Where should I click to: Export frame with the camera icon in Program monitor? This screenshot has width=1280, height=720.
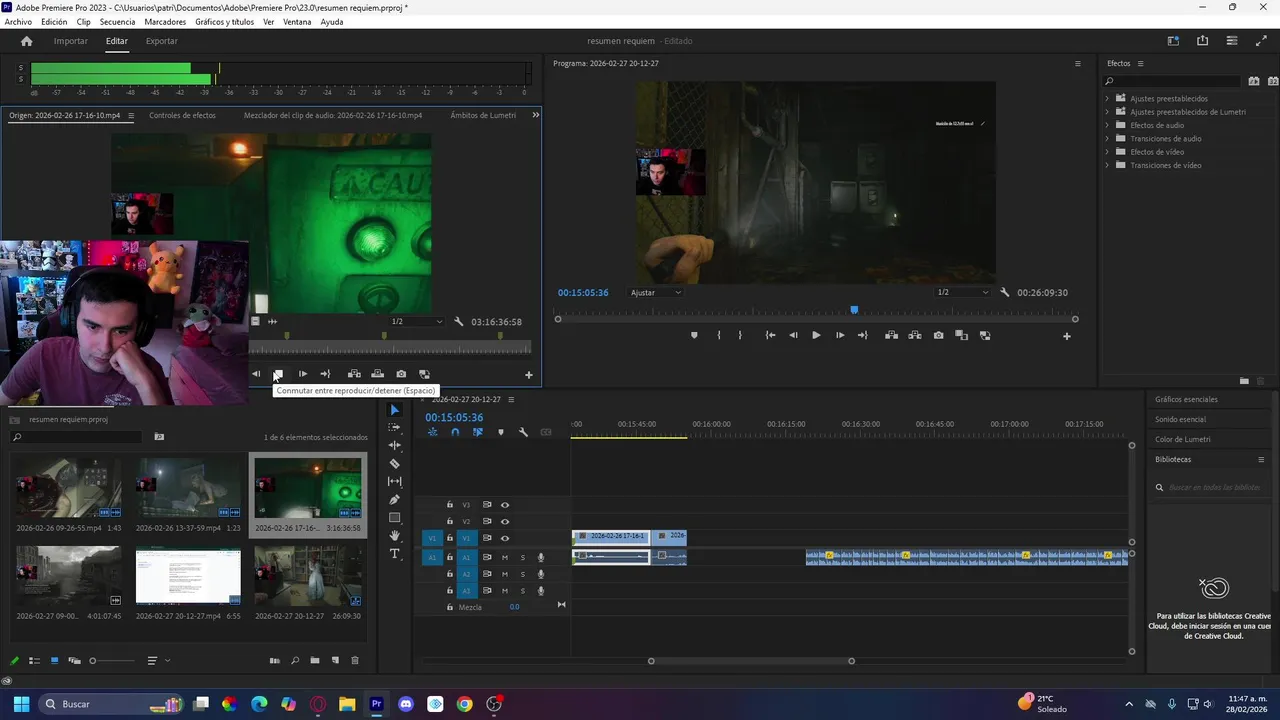pyautogui.click(x=938, y=335)
